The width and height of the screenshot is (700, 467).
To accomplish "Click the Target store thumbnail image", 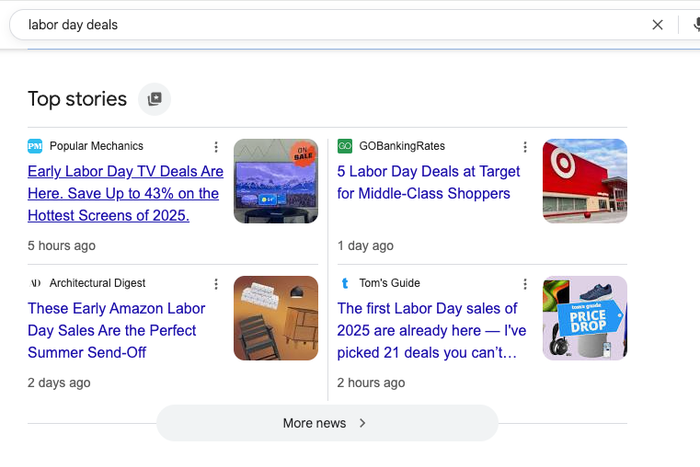I will pos(585,181).
